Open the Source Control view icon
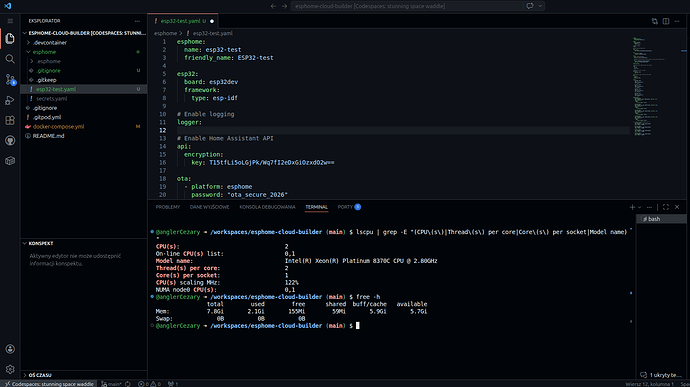 pos(10,79)
